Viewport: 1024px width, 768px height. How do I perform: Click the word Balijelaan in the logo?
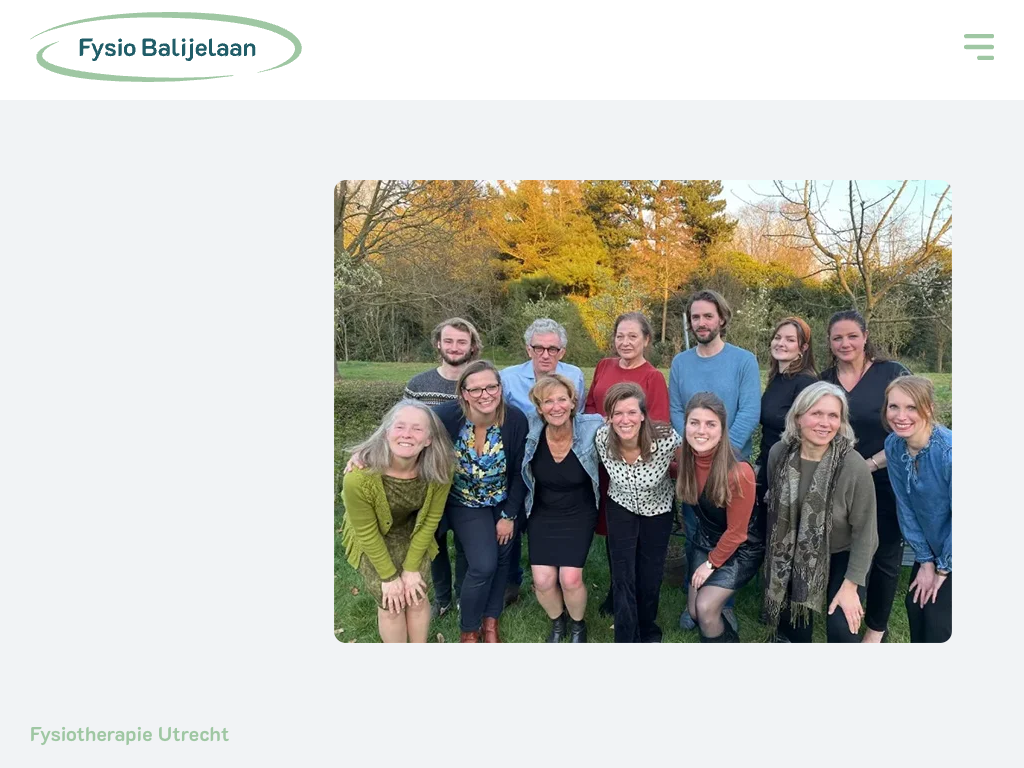[x=199, y=48]
